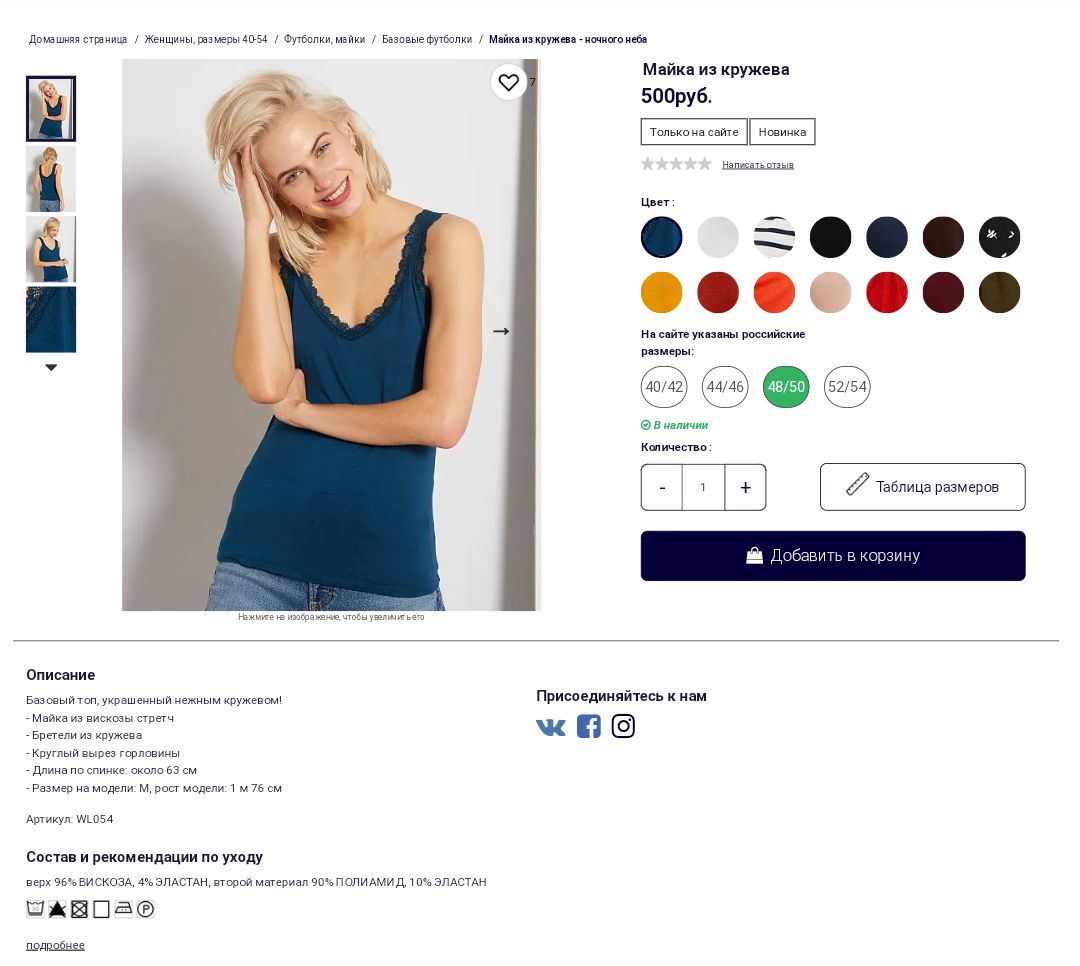This screenshot has width=1080, height=966.
Task: Click Добавить в корзину button
Action: pos(833,555)
